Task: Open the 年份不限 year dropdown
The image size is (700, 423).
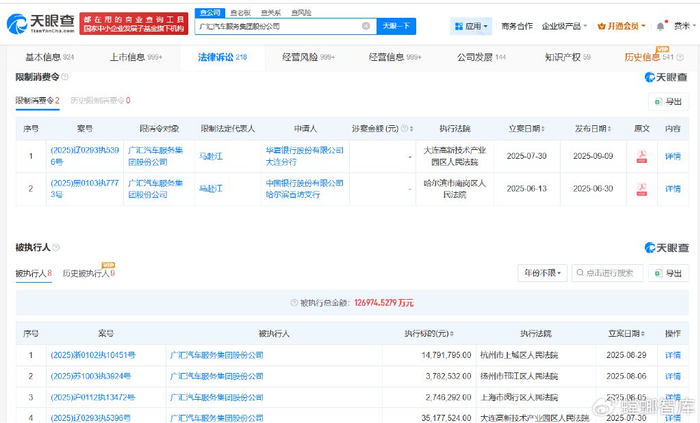Action: [542, 273]
